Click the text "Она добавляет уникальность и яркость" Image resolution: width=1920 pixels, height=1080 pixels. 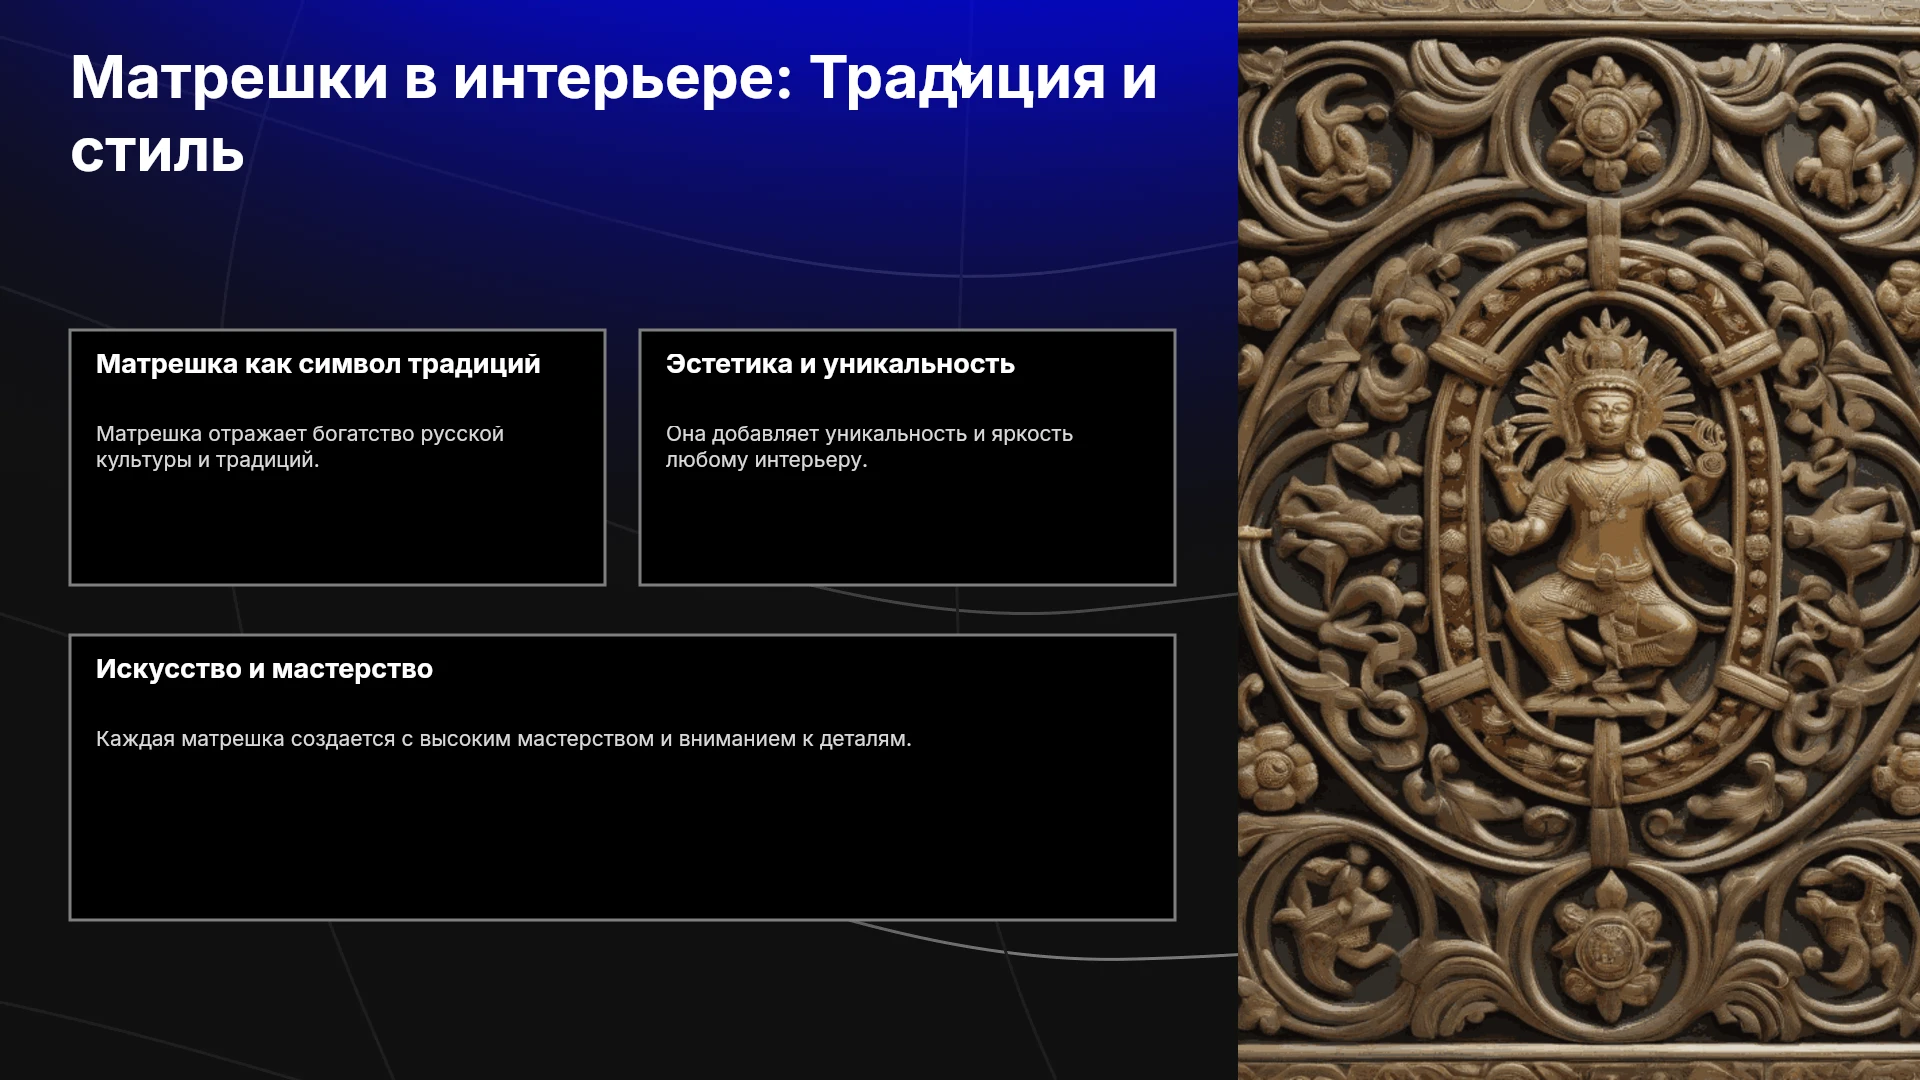[869, 434]
